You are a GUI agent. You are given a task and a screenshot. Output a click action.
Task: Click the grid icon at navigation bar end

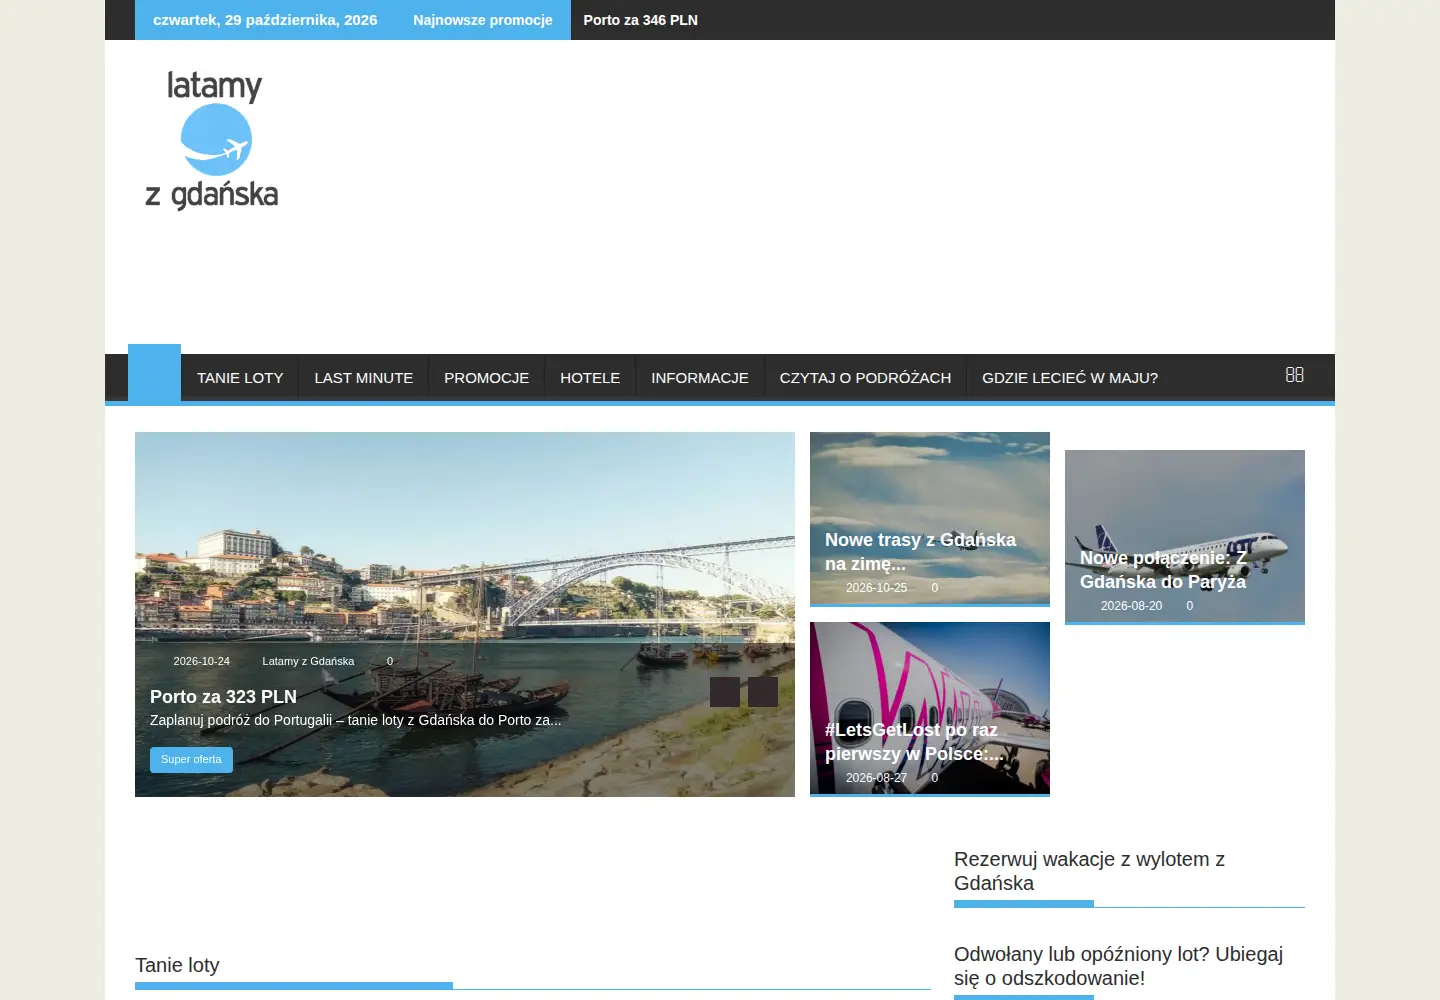point(1294,375)
